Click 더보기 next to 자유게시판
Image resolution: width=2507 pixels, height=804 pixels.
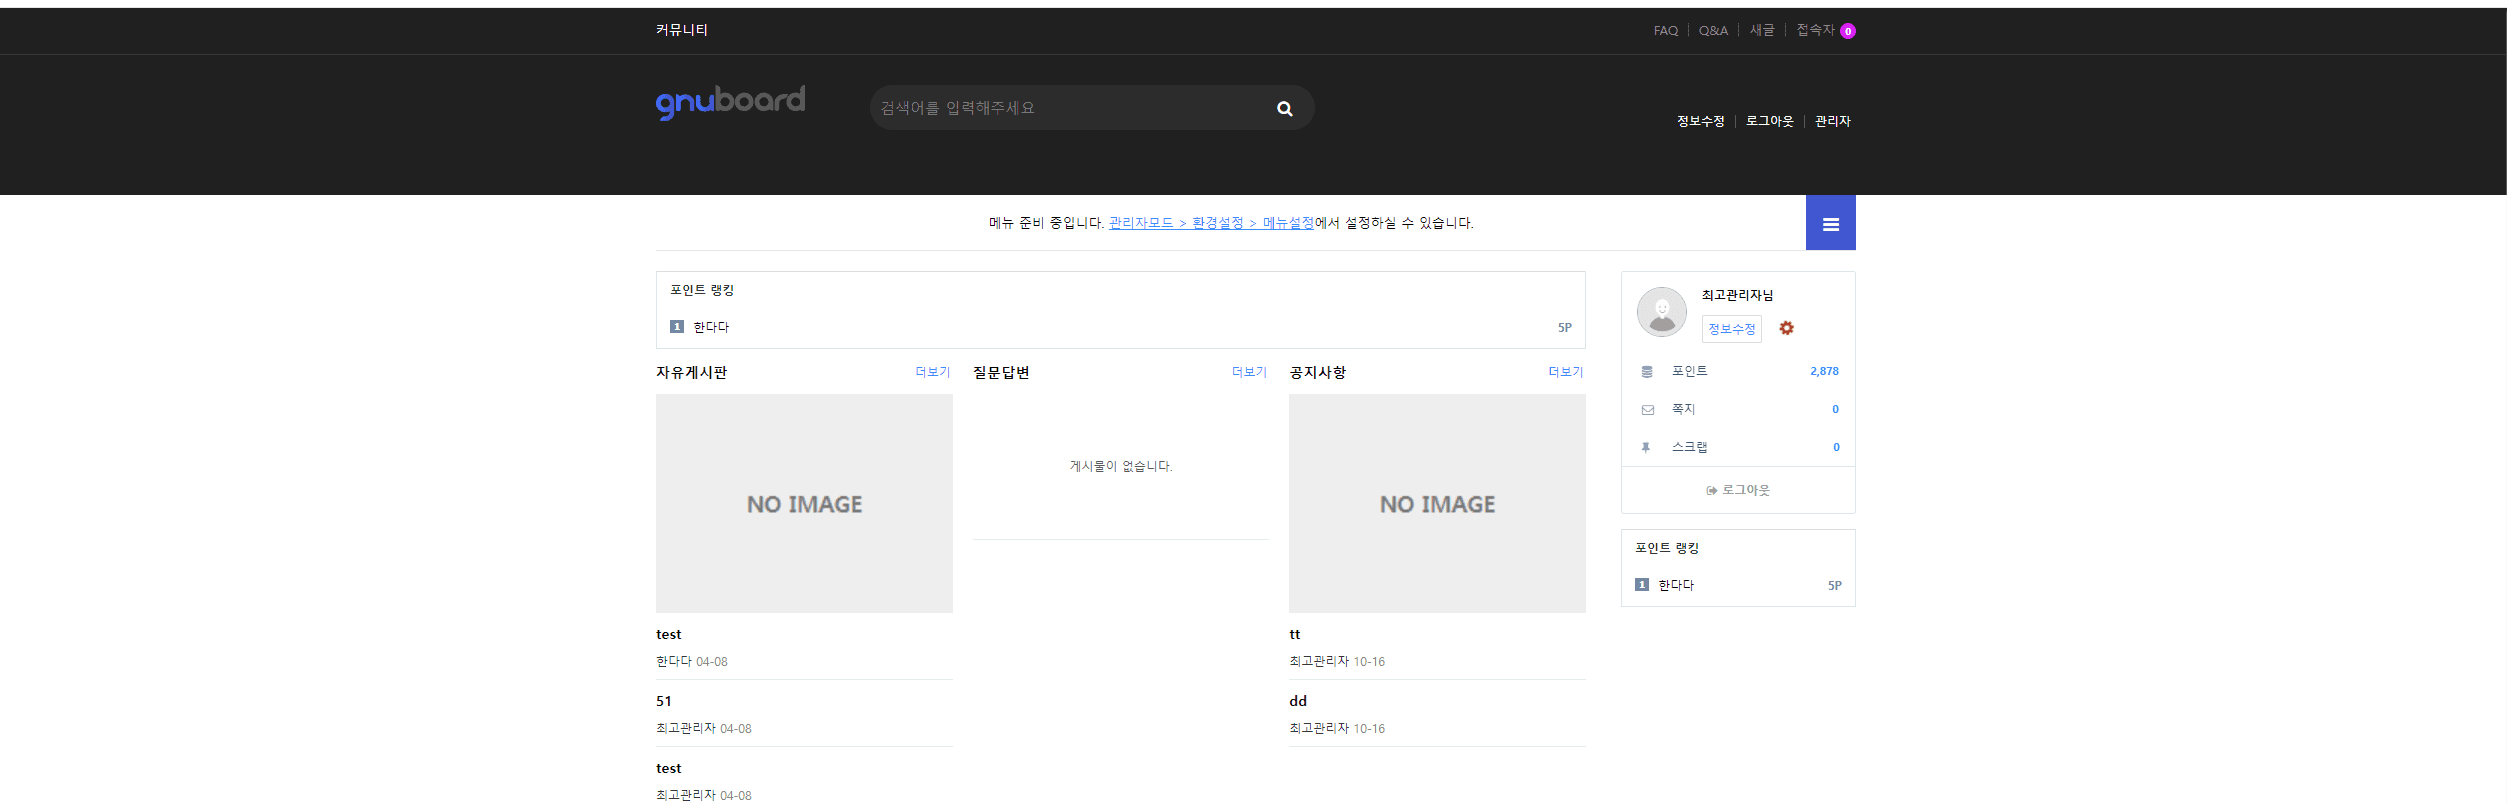click(x=932, y=372)
